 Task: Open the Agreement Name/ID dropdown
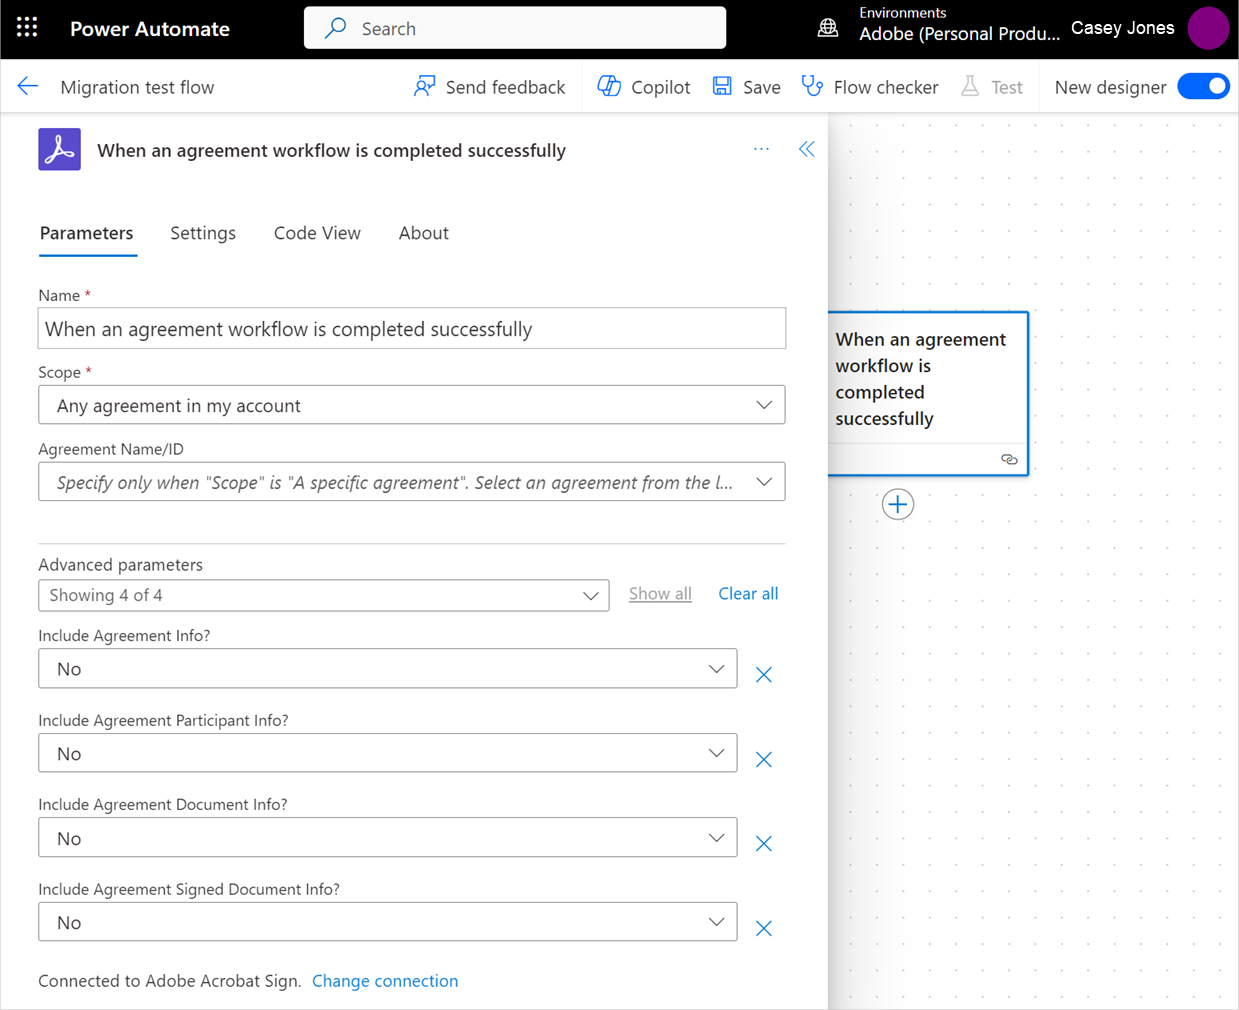pos(765,481)
